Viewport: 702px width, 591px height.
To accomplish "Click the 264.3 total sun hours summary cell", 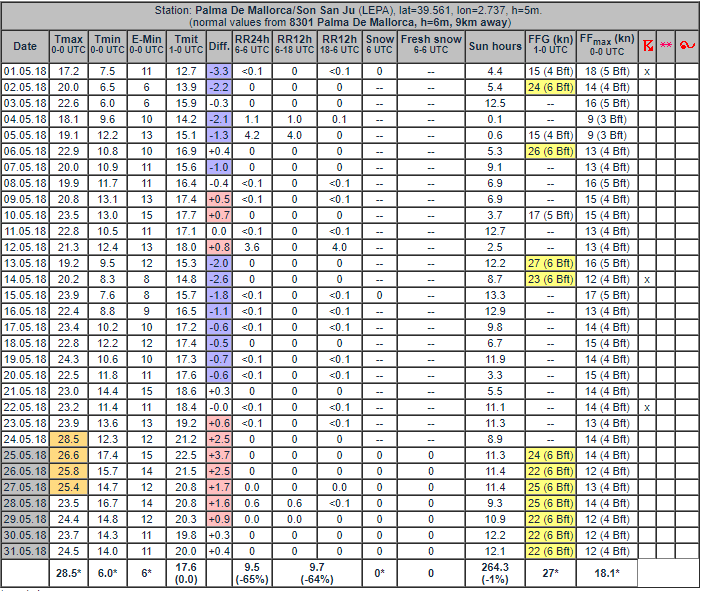I will pos(494,573).
